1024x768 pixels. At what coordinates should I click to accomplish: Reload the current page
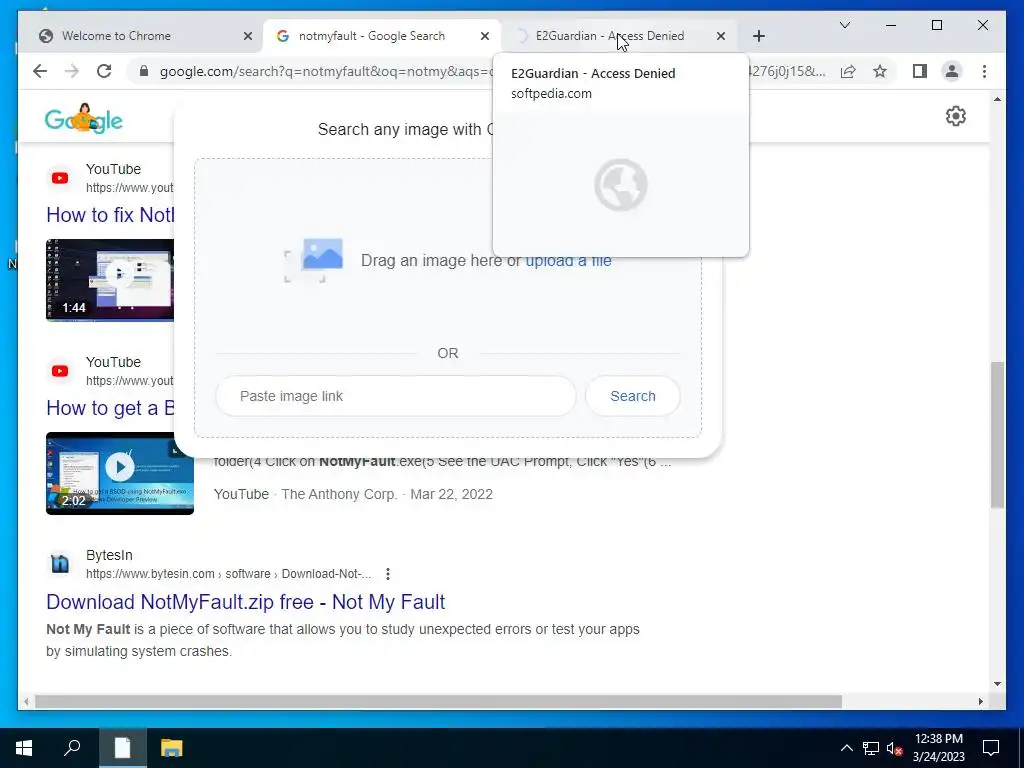pyautogui.click(x=104, y=71)
